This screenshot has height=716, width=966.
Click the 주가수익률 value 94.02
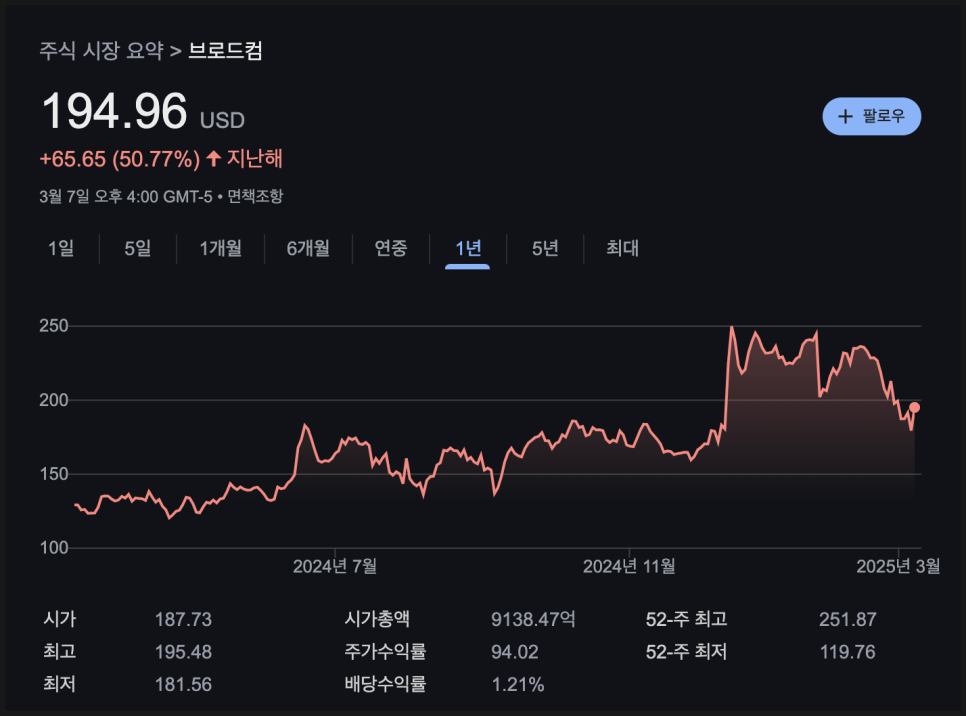click(x=514, y=652)
